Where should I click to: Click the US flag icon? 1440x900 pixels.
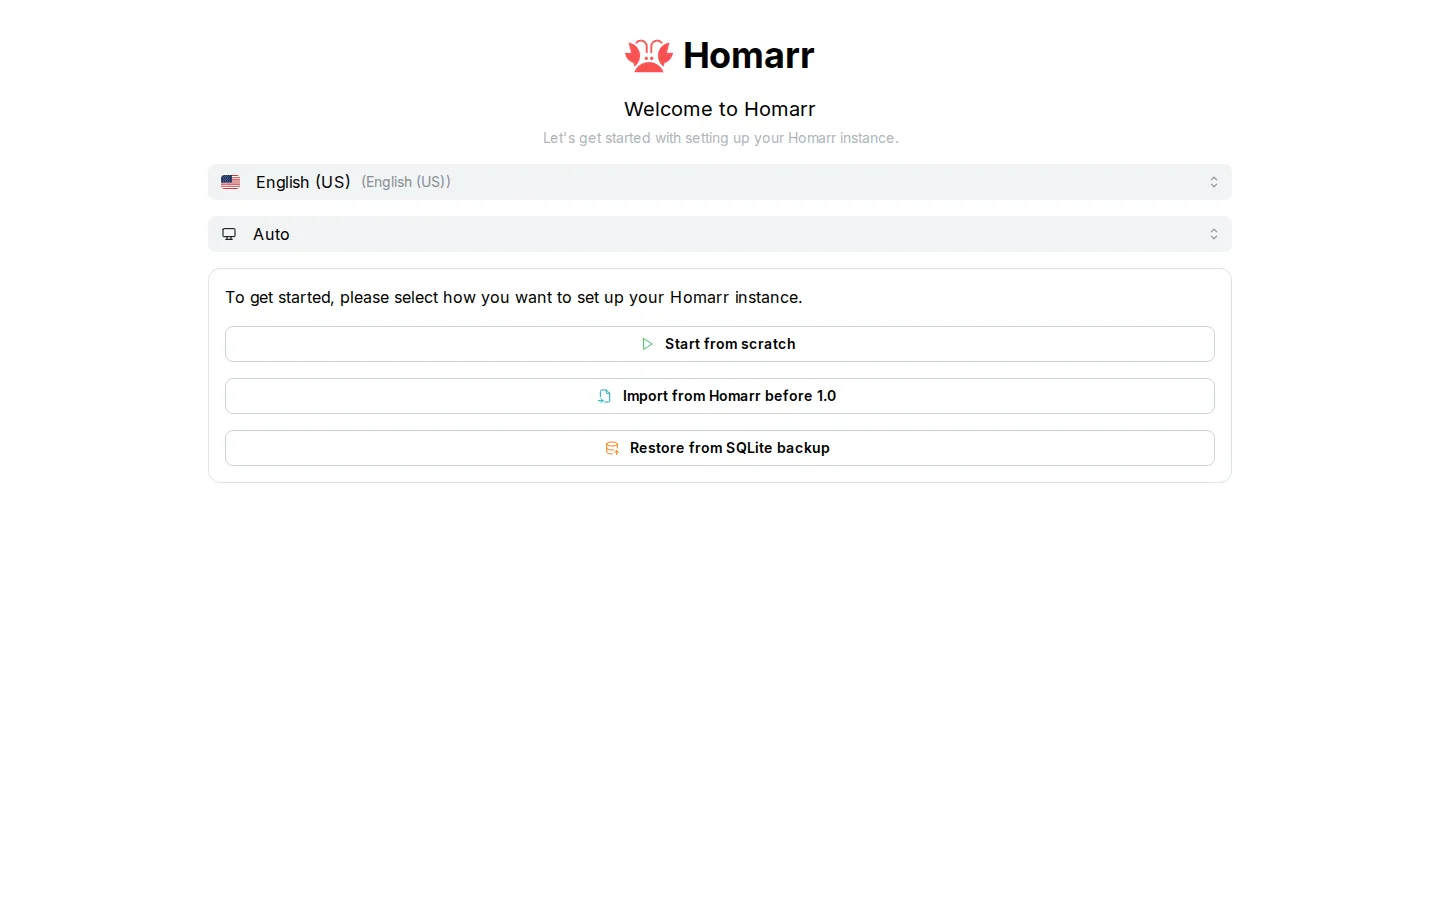tap(231, 182)
